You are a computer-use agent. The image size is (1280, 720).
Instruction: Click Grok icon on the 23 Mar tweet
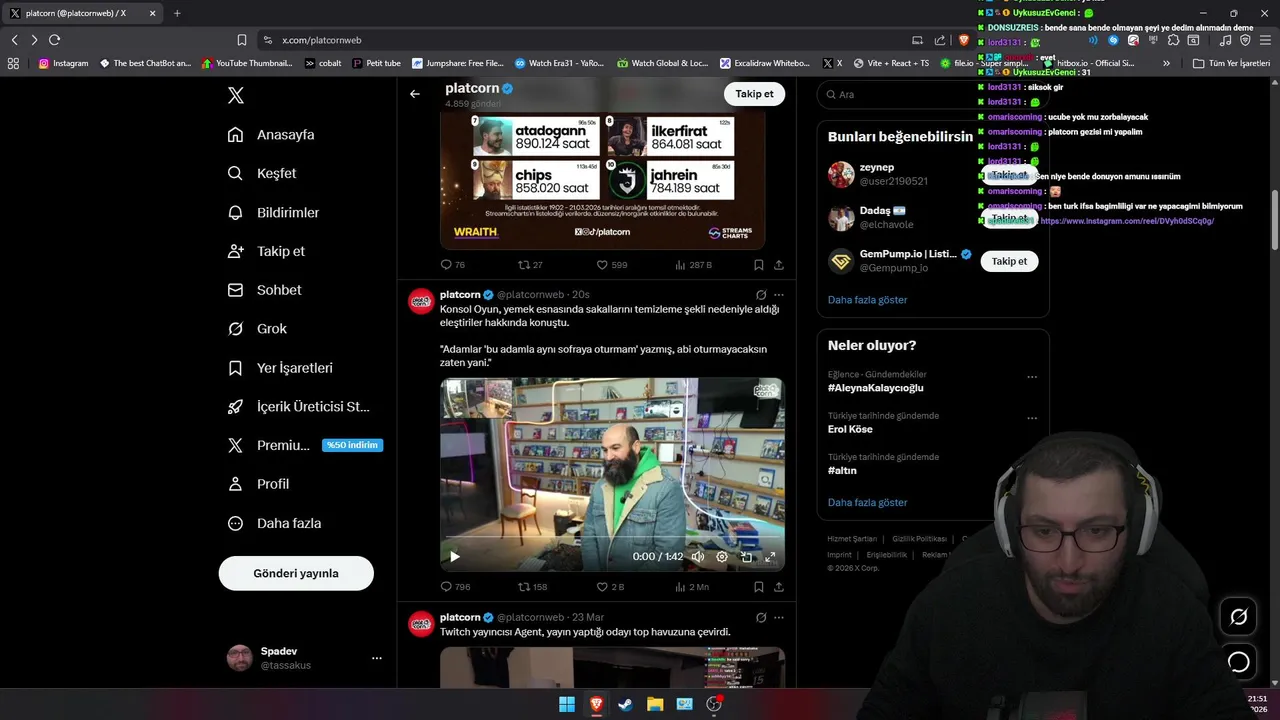click(761, 617)
